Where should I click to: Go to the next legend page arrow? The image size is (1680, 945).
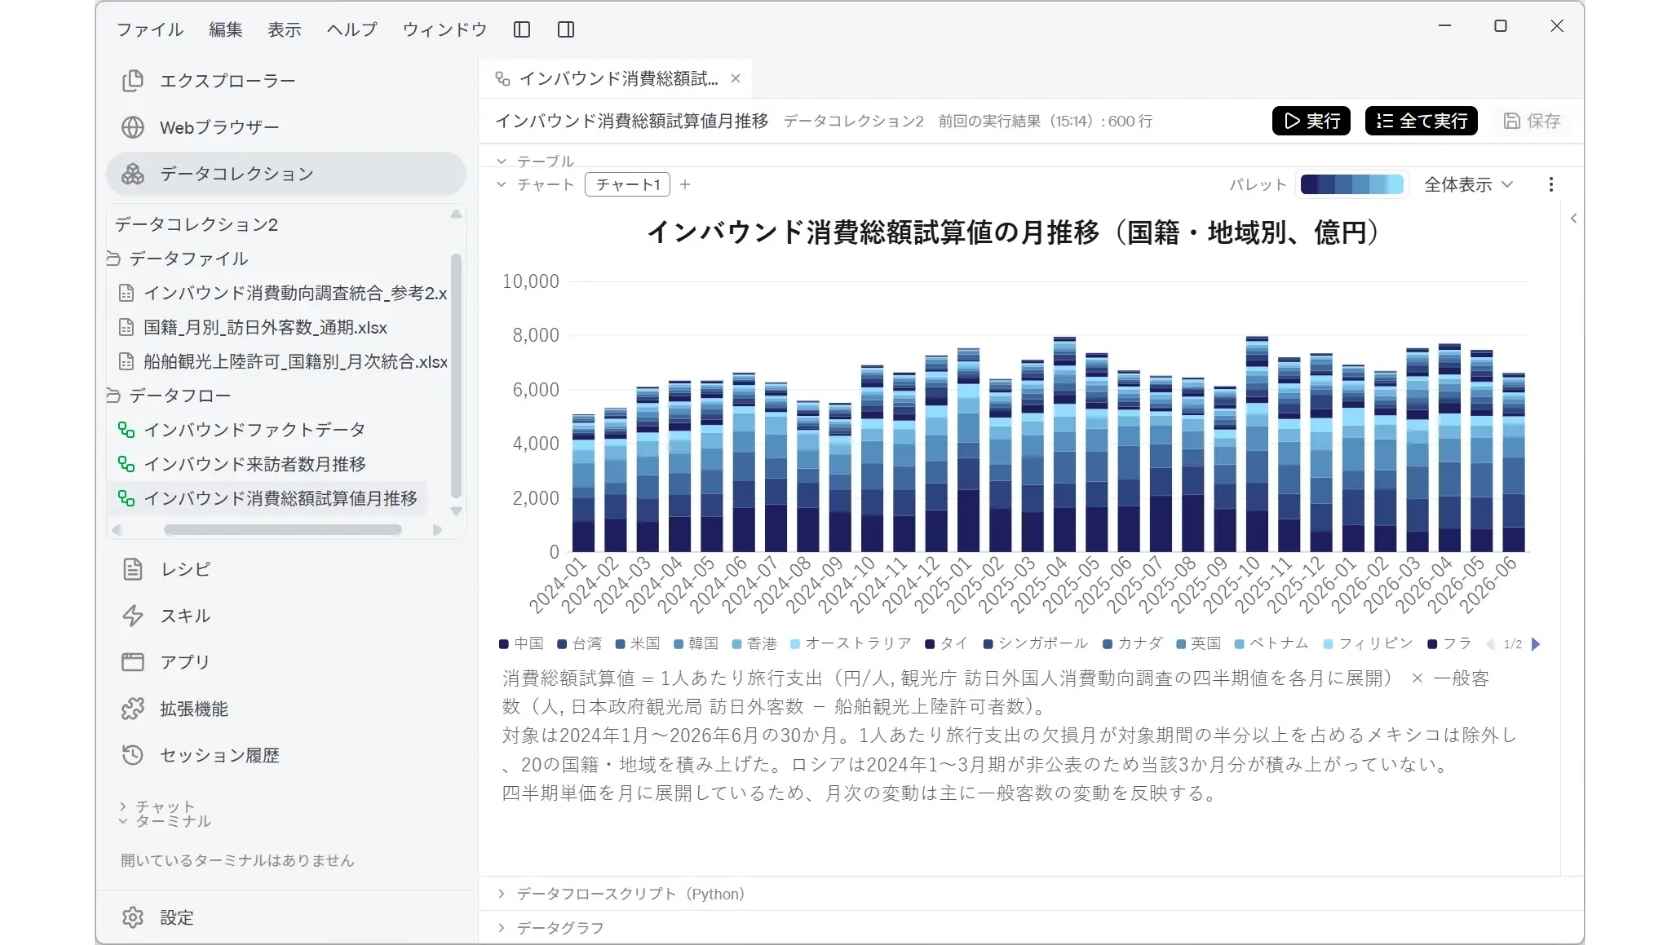1536,644
